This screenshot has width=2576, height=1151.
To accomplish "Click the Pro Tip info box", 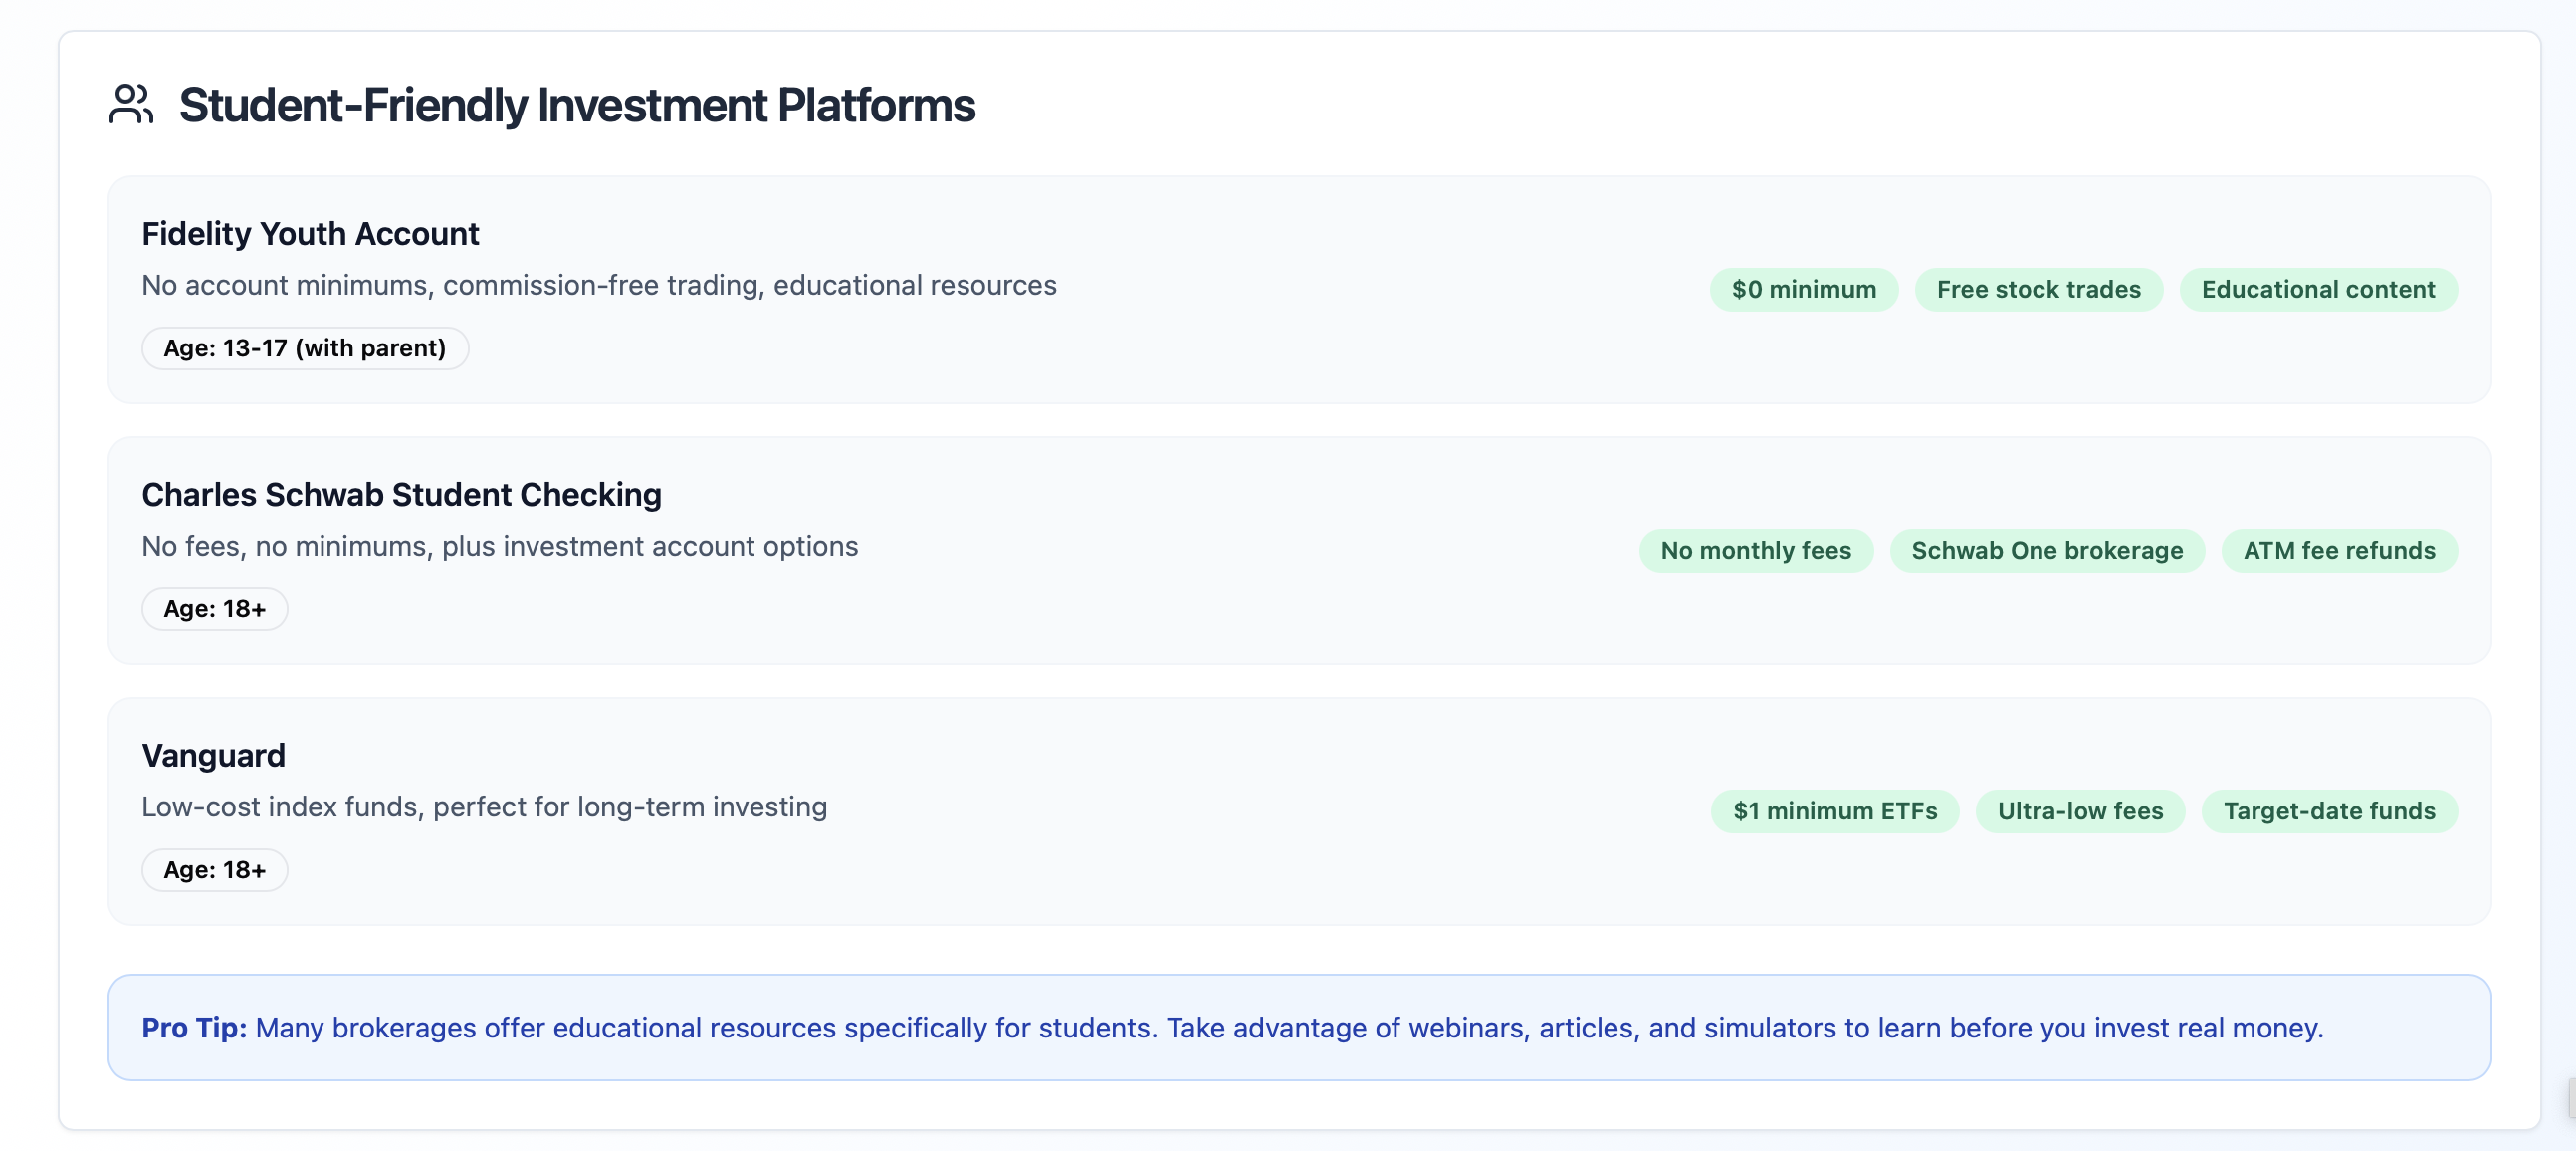I will [x=1298, y=1027].
